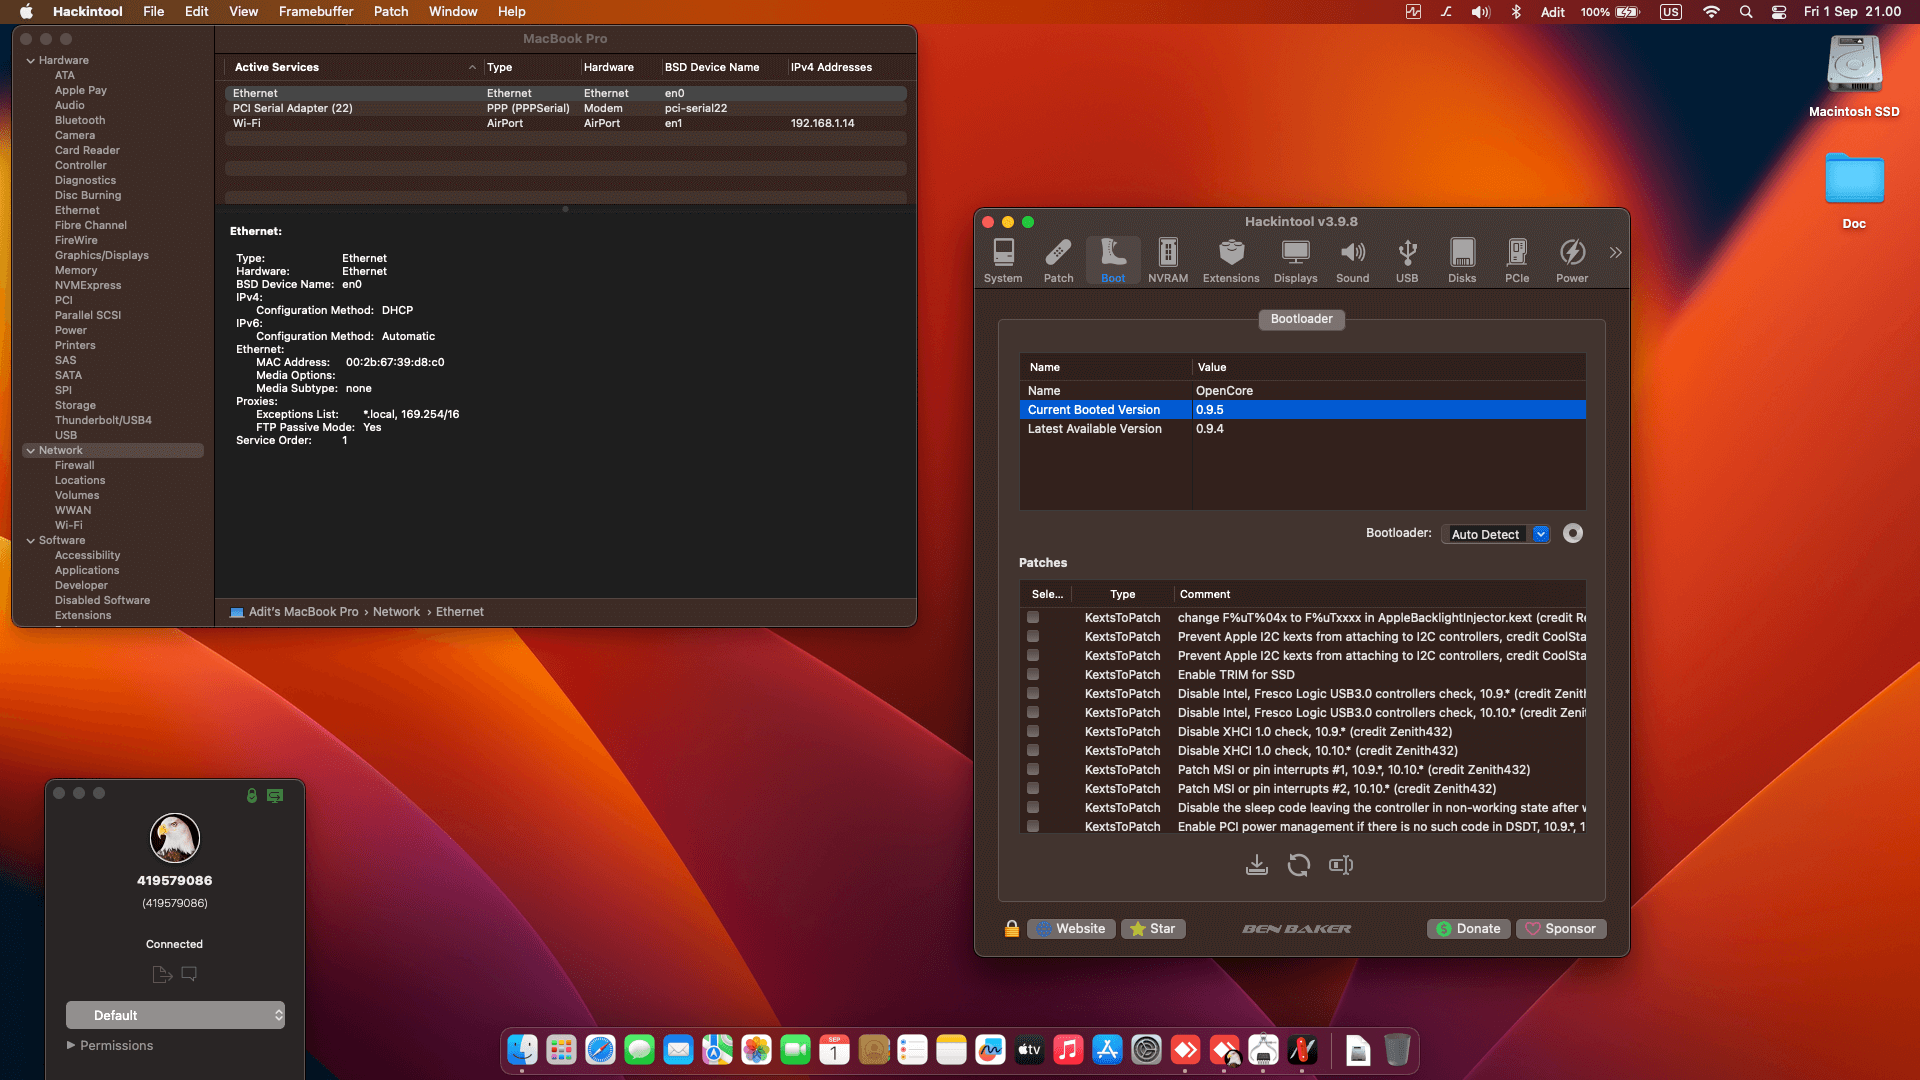1920x1080 pixels.
Task: Select the Patch icon in Hackintool
Action: click(1058, 260)
